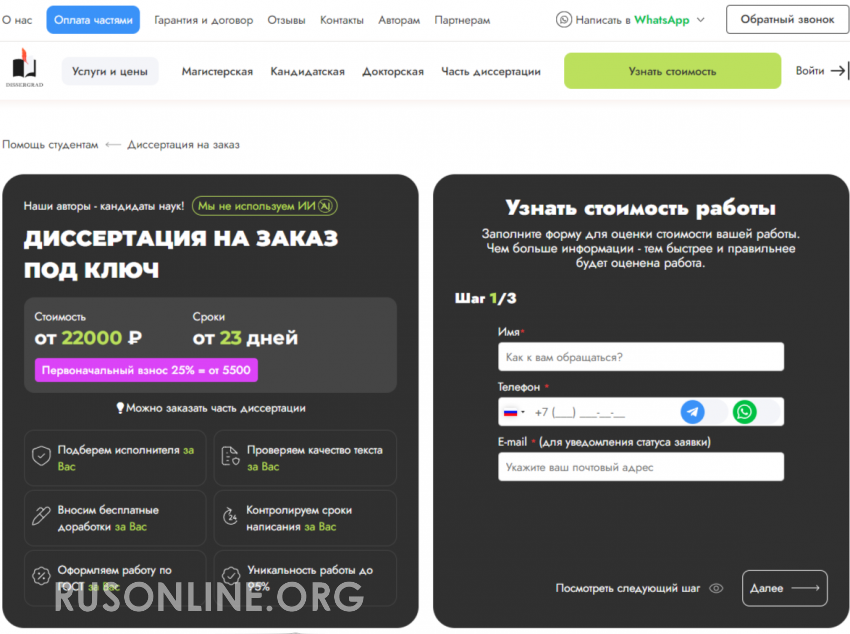
Task: Open the country flag phone code dropdown
Action: pos(514,412)
